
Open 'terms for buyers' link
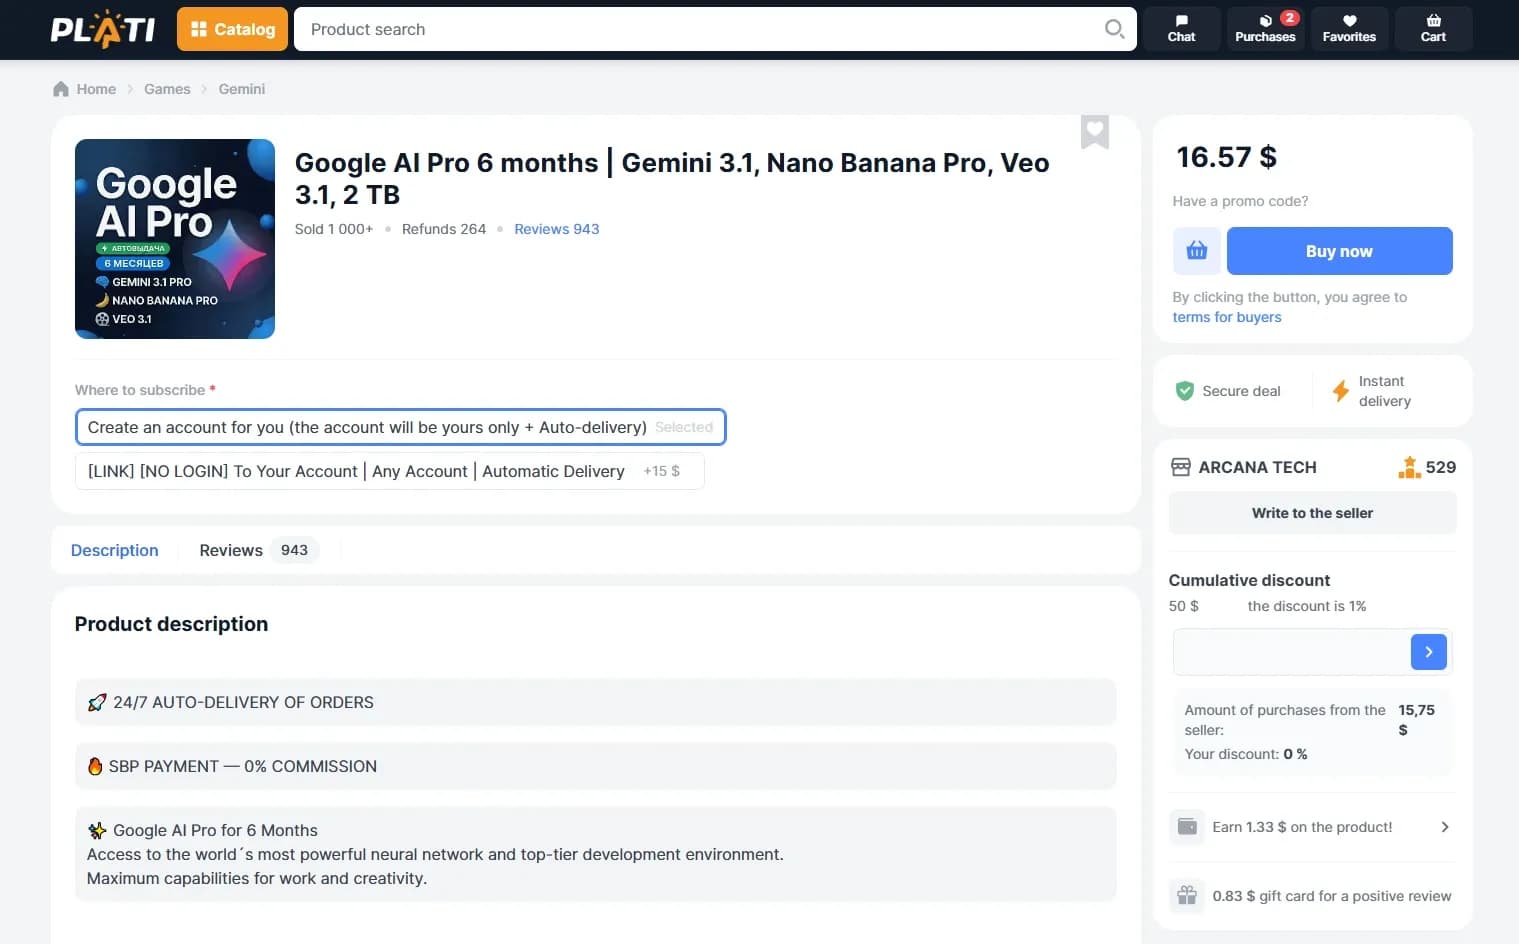click(1226, 317)
